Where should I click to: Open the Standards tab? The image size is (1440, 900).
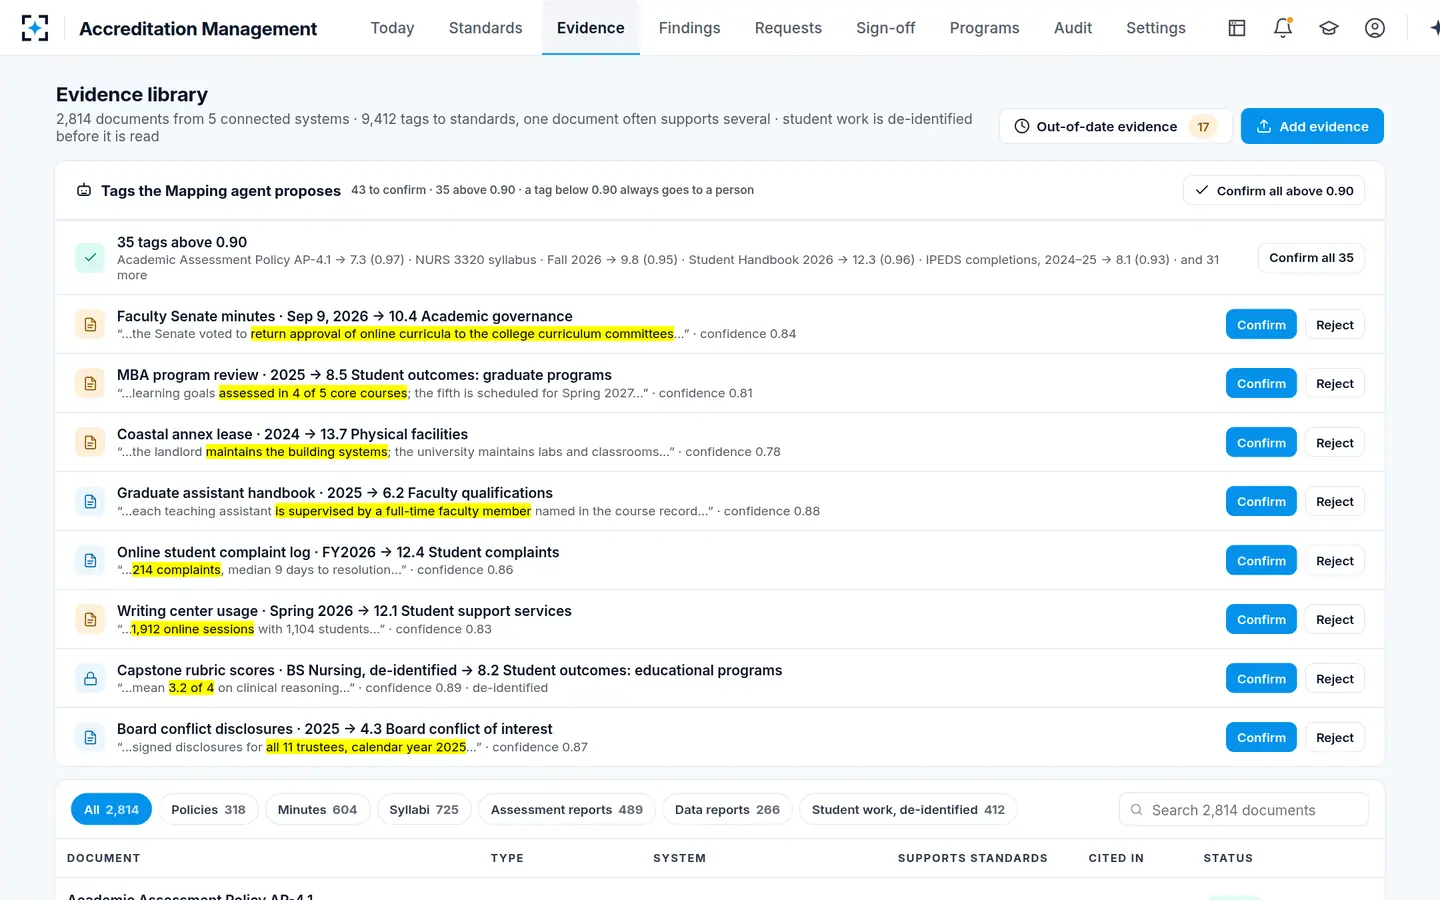click(485, 28)
